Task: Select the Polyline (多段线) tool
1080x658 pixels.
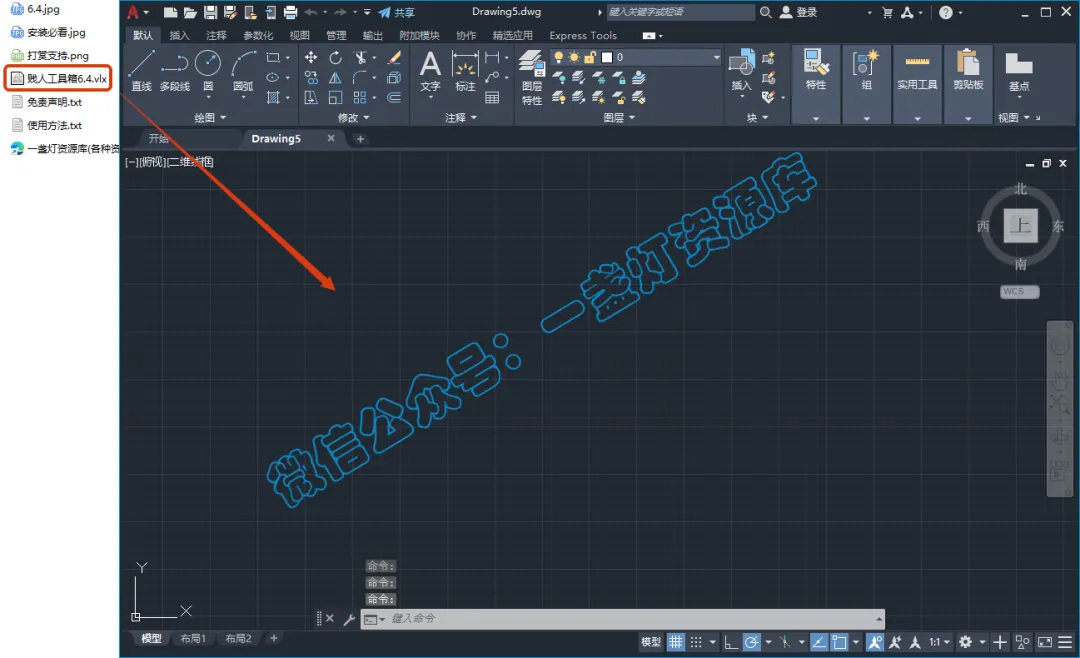Action: point(174,70)
